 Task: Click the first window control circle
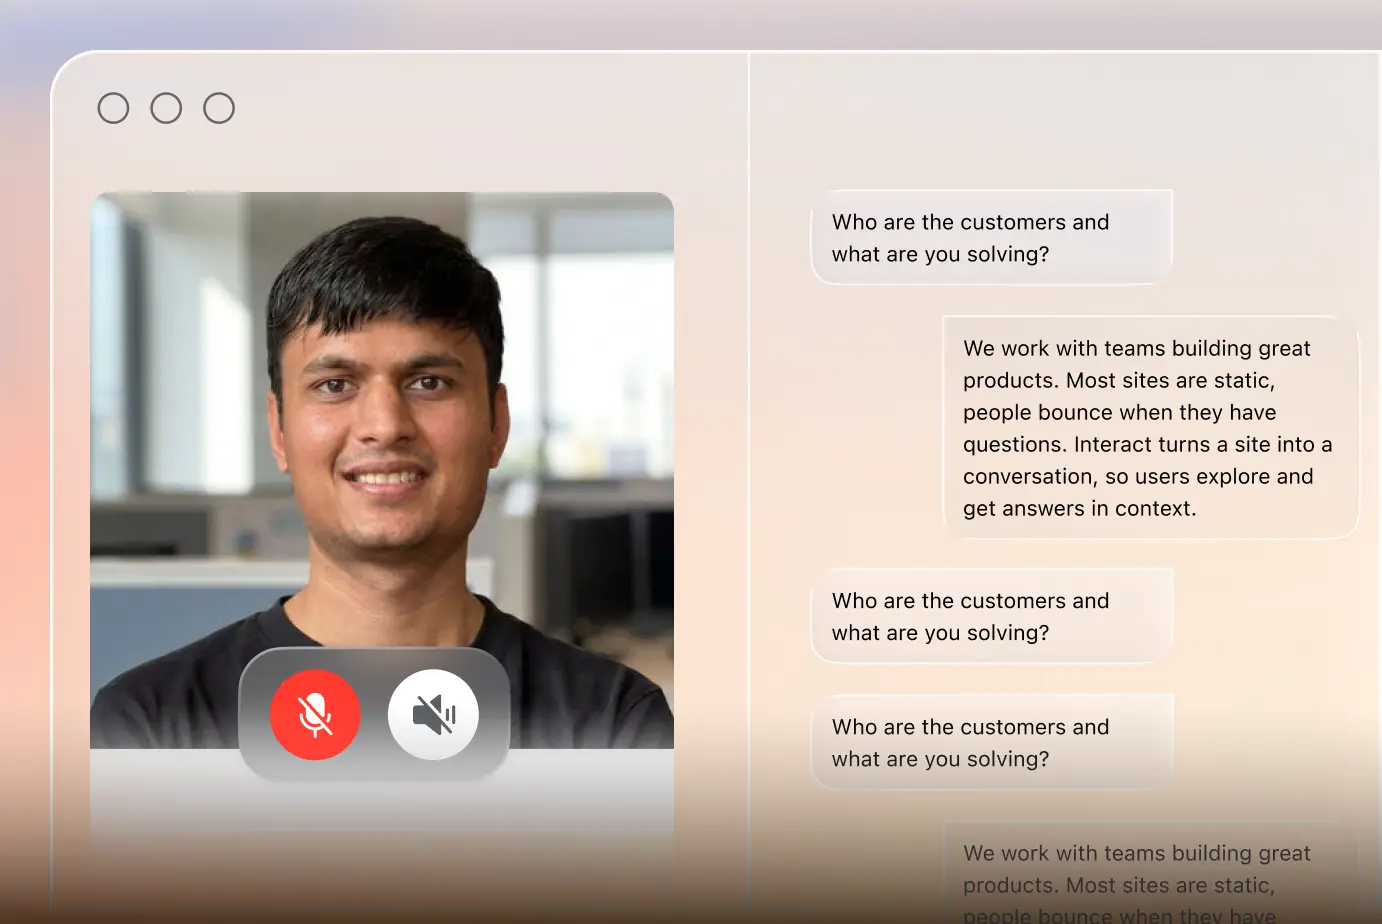(113, 108)
